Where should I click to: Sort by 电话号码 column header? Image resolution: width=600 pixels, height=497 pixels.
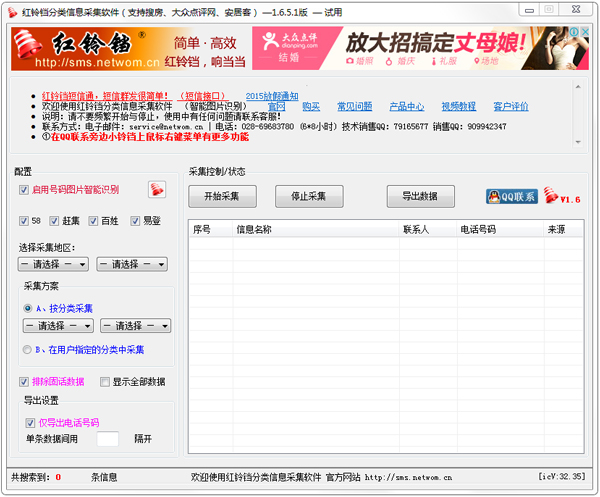click(x=501, y=230)
